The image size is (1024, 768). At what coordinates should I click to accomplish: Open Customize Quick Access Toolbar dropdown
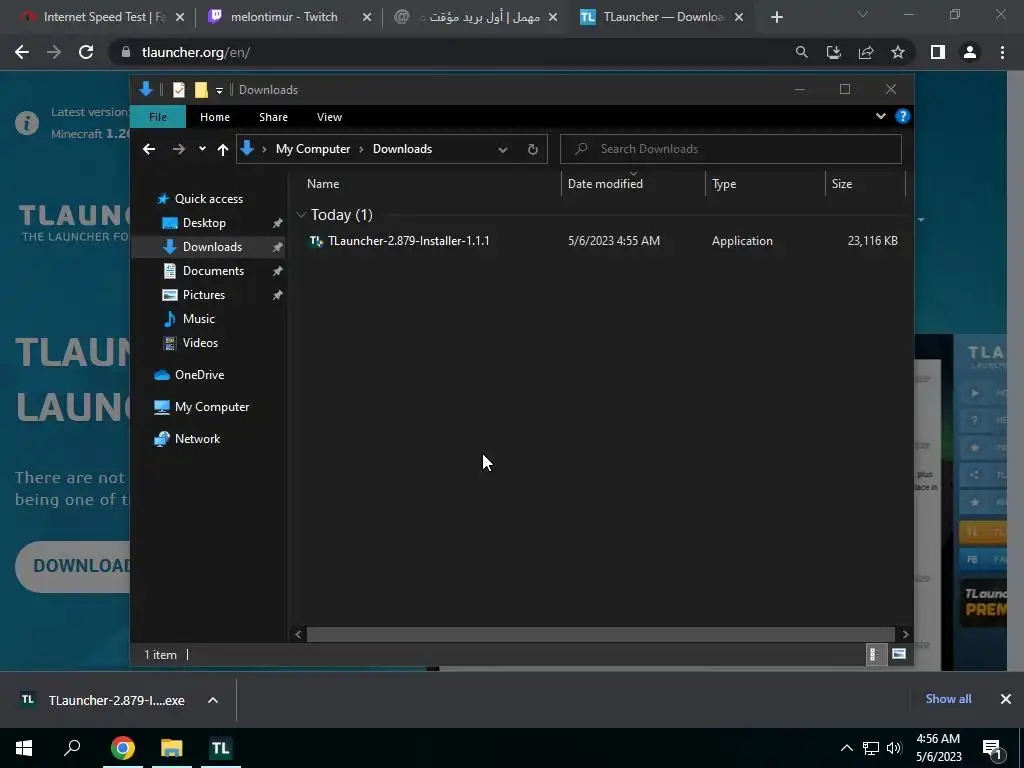coord(219,91)
